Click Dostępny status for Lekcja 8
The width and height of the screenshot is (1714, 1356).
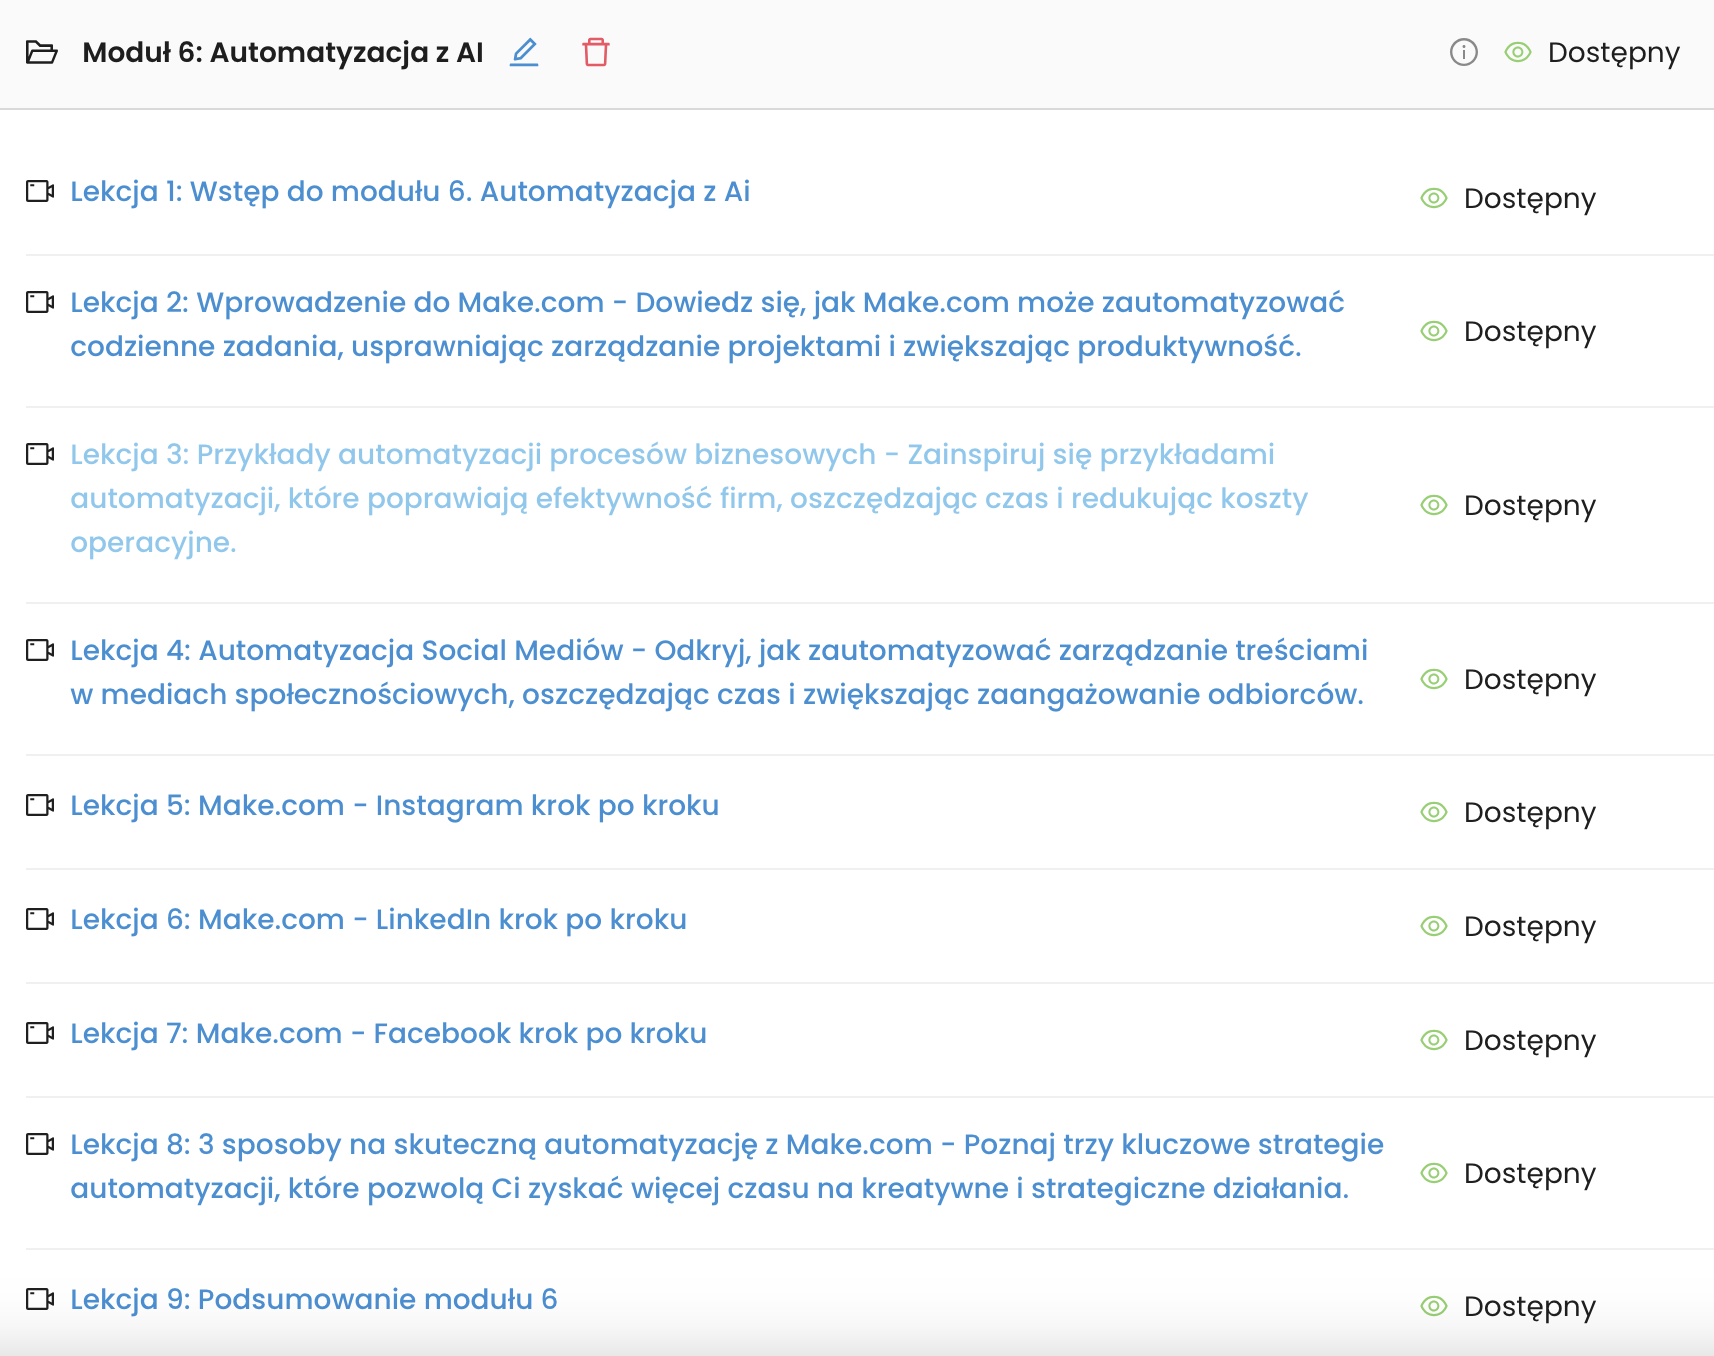(1530, 1174)
